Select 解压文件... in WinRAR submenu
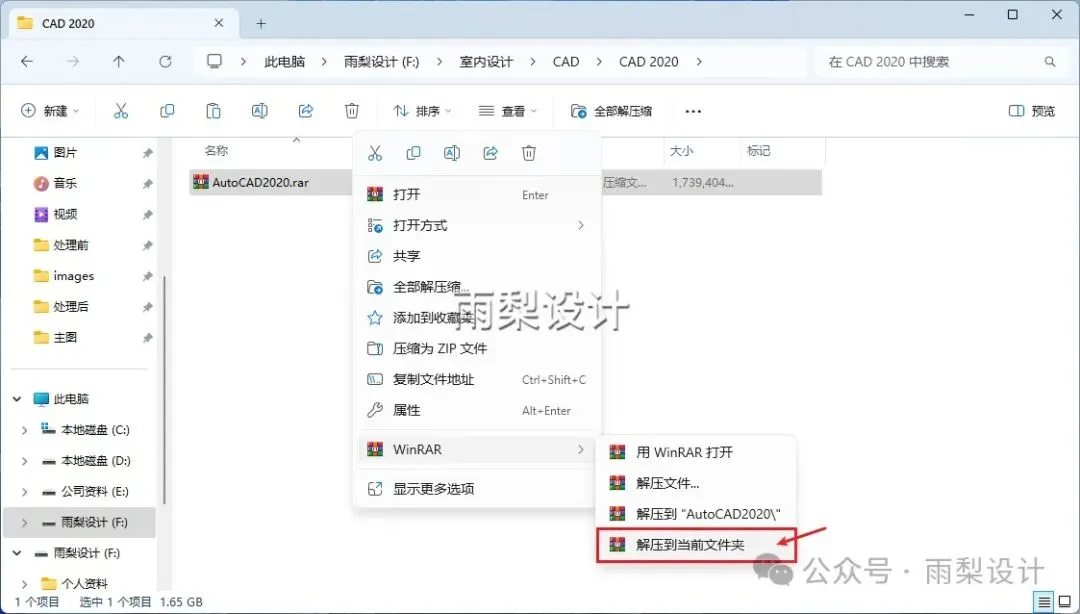This screenshot has height=614, width=1080. coord(696,483)
